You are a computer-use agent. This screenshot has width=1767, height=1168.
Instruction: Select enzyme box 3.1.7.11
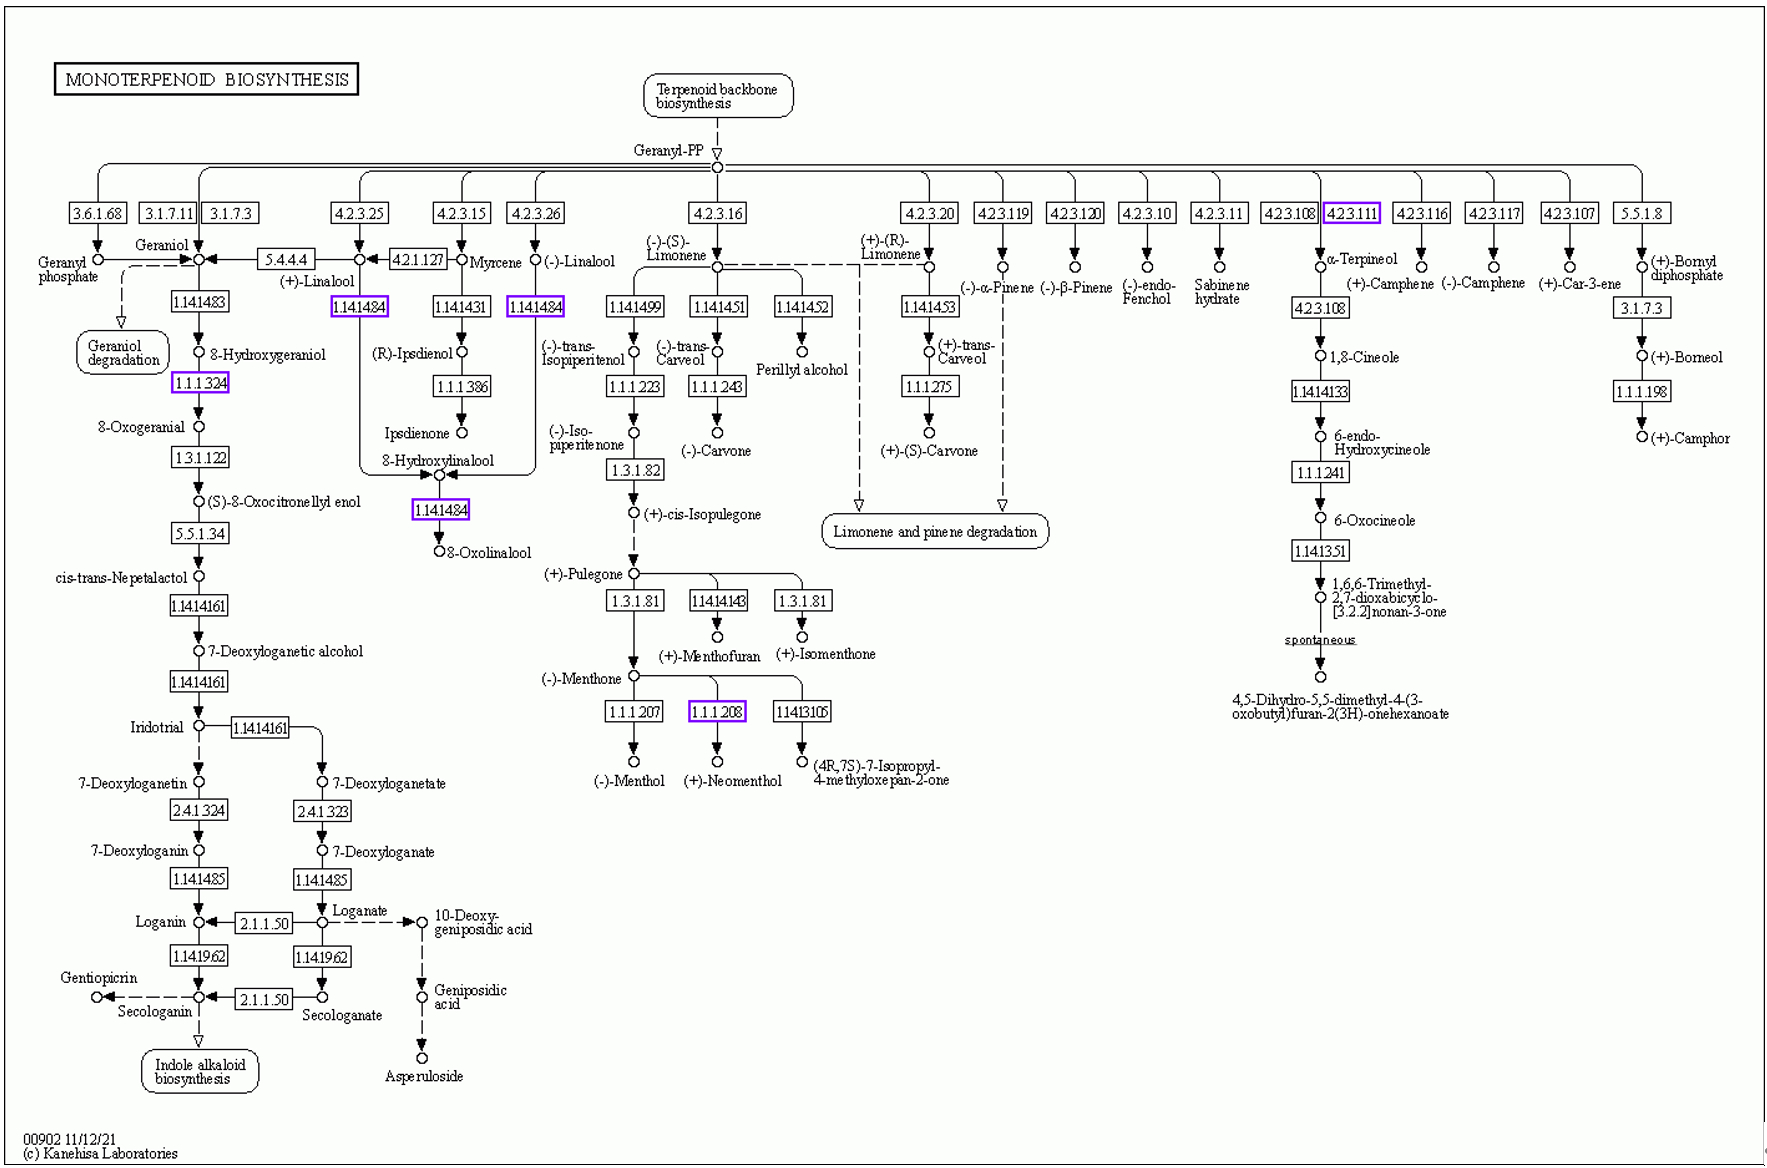169,213
